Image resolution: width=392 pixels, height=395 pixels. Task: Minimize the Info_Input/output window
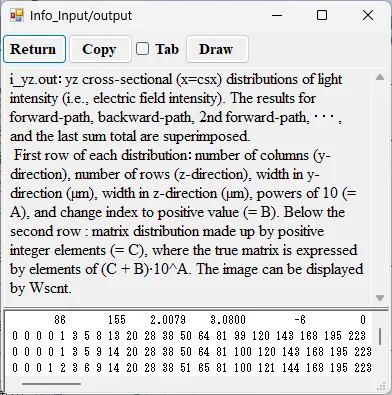pos(277,15)
